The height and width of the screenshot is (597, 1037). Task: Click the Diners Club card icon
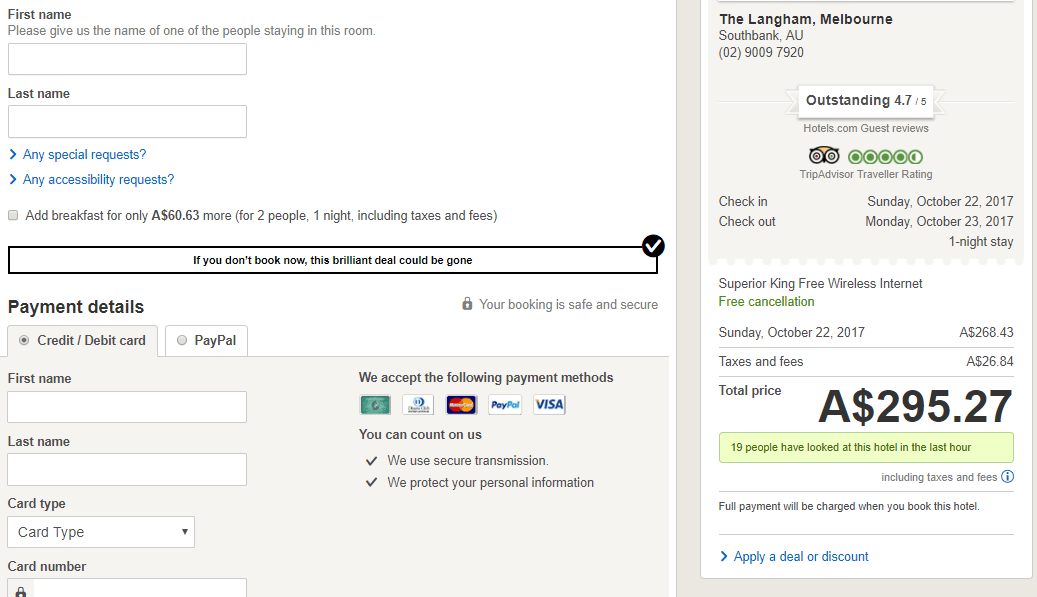tap(418, 405)
